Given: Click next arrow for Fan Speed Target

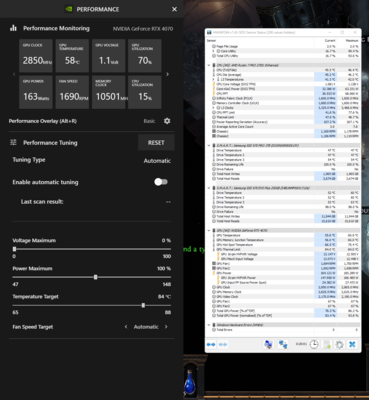Looking at the screenshot, I should click(x=166, y=327).
